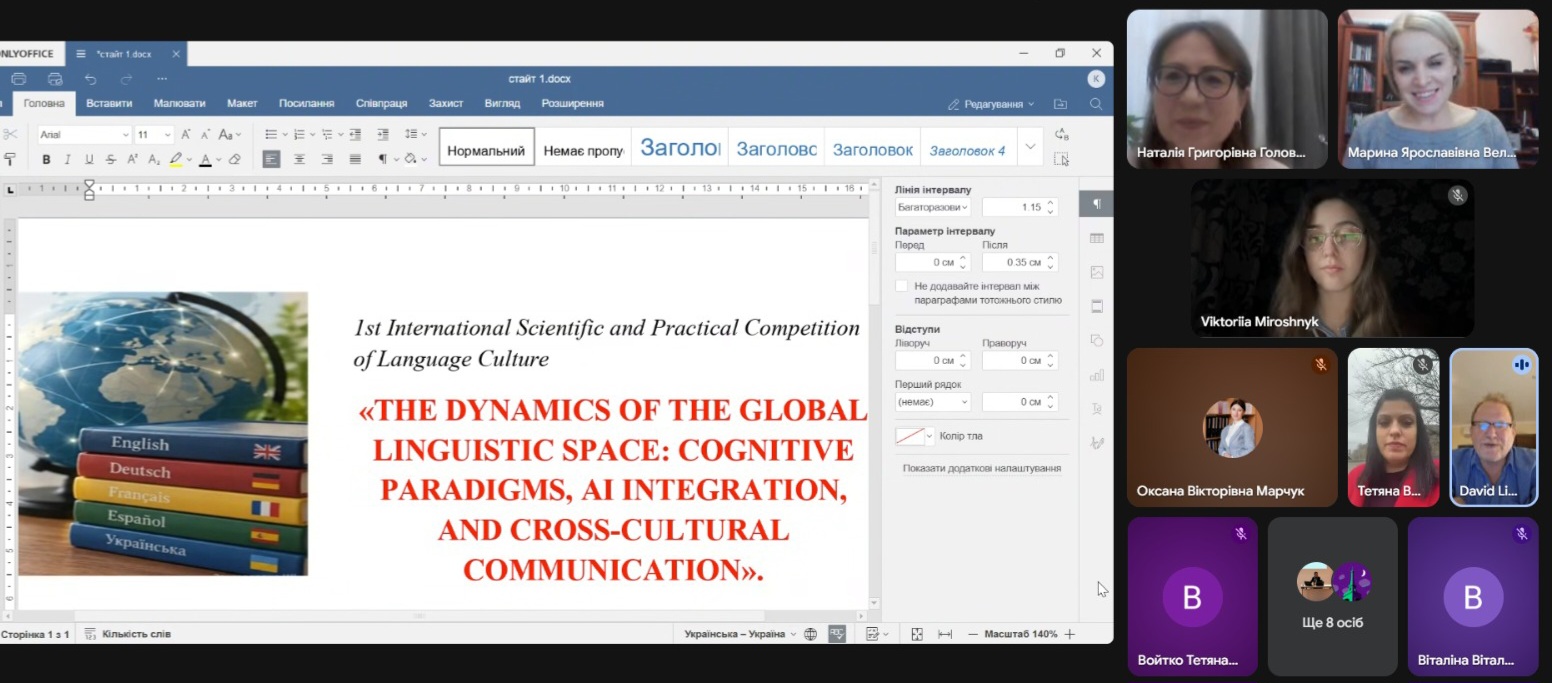Open the Редагування mode dropdown
1552x683 pixels.
(x=991, y=104)
